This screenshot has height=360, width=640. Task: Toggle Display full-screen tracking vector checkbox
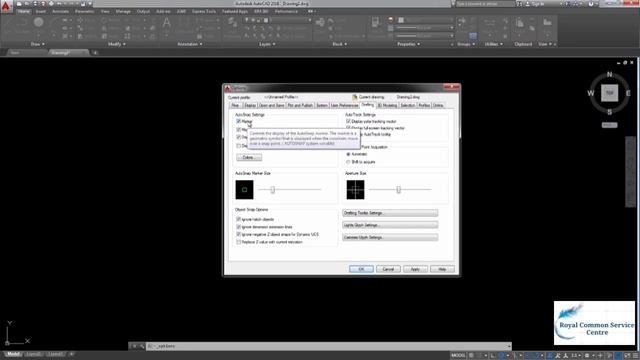tap(348, 128)
